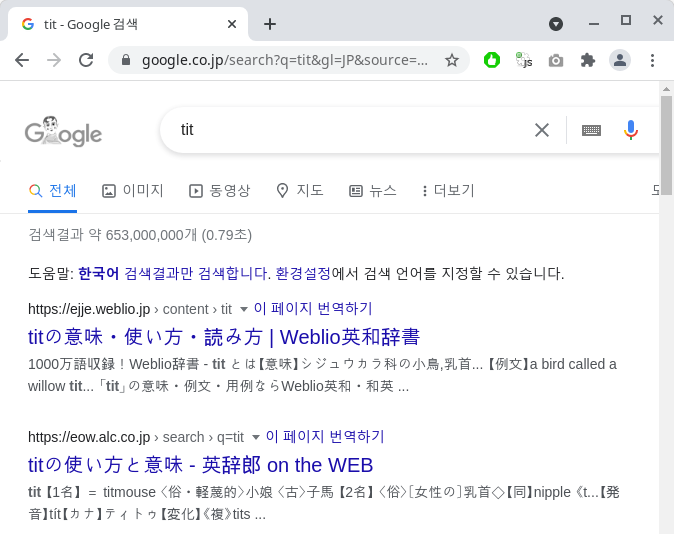Click the '한국어 검색결과만 검색합니다' link
The height and width of the screenshot is (534, 674).
(x=173, y=273)
